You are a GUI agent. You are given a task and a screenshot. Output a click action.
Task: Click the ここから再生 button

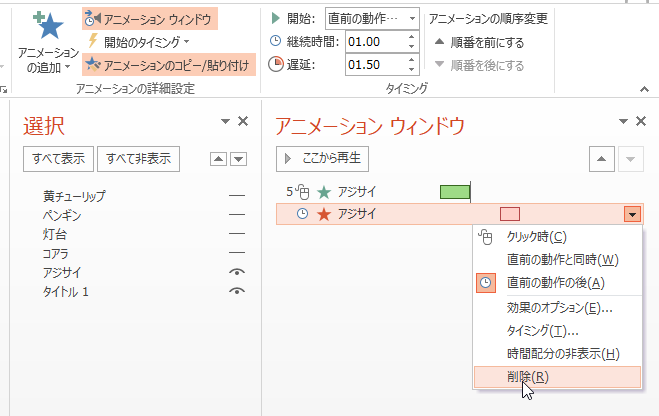(322, 159)
